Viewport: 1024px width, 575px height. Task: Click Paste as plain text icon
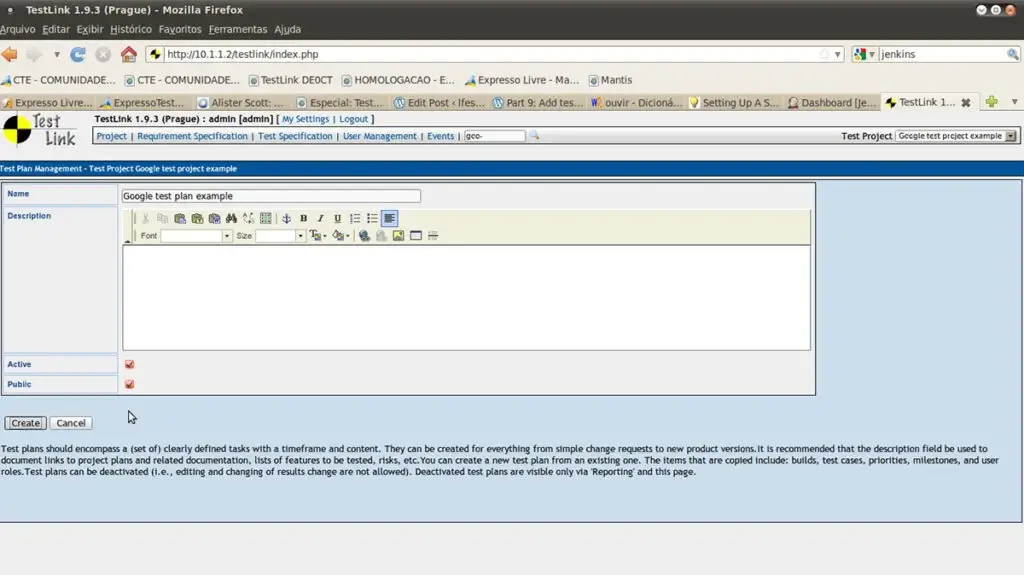coord(197,218)
